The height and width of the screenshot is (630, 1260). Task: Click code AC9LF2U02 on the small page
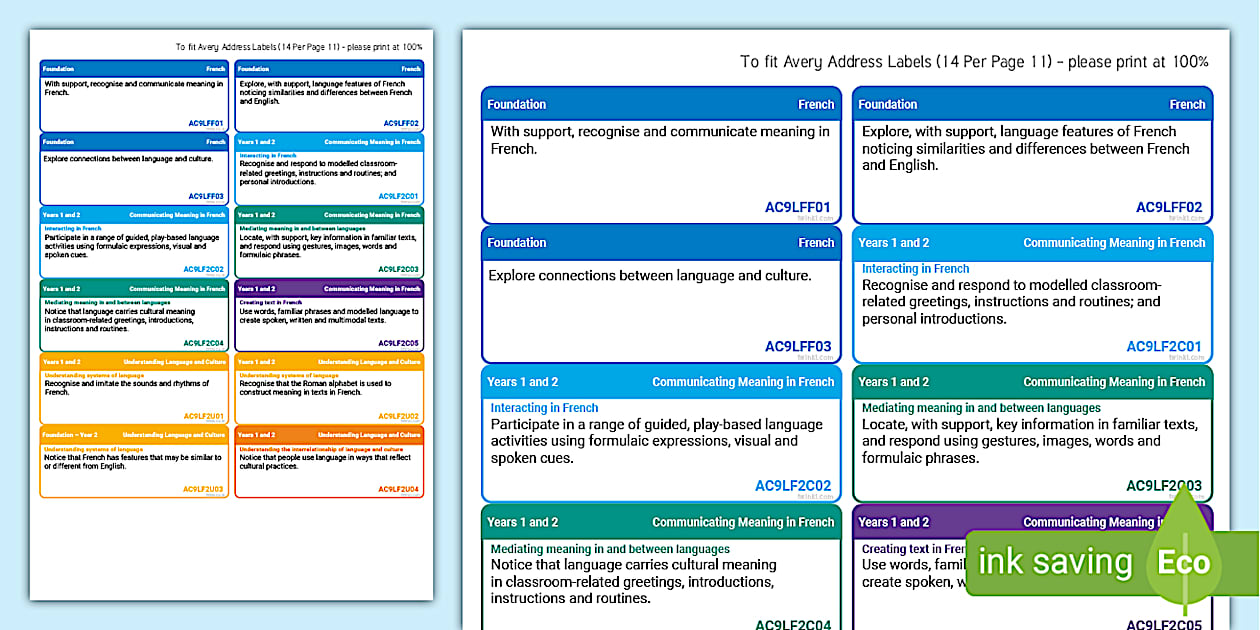pyautogui.click(x=399, y=416)
